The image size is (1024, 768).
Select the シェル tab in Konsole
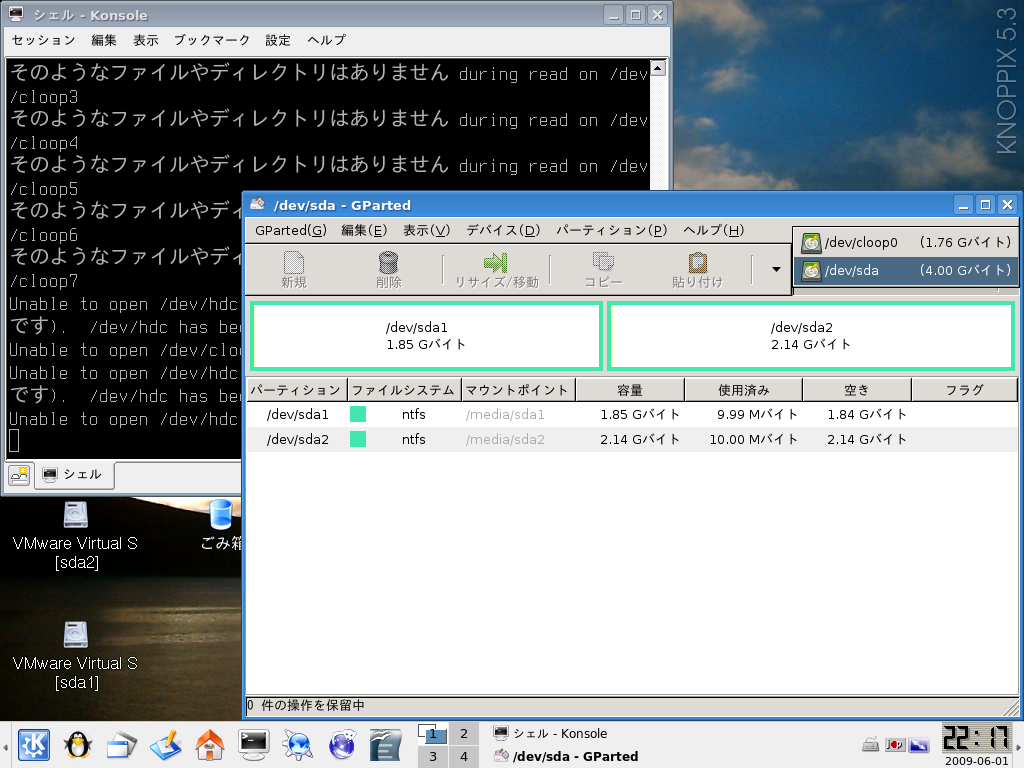coord(74,475)
